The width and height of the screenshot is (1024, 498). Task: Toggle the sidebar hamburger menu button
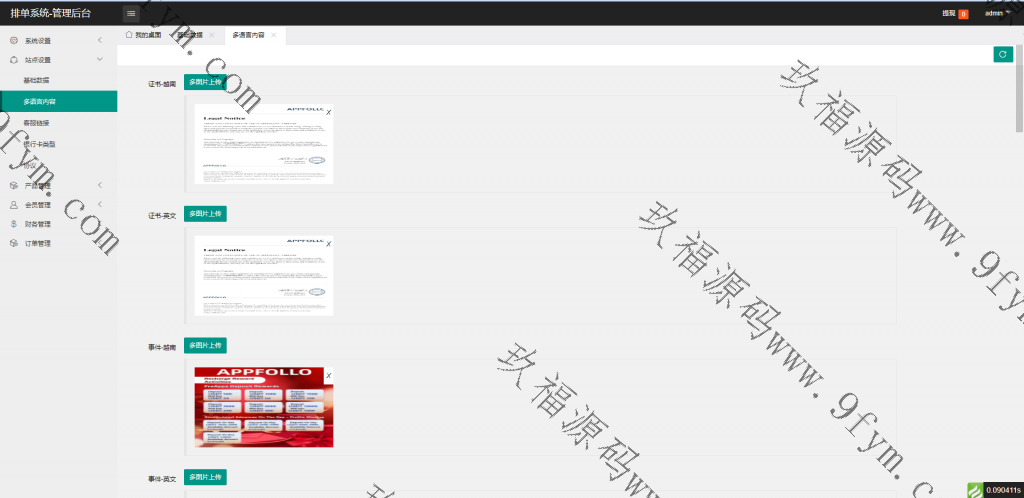click(131, 13)
